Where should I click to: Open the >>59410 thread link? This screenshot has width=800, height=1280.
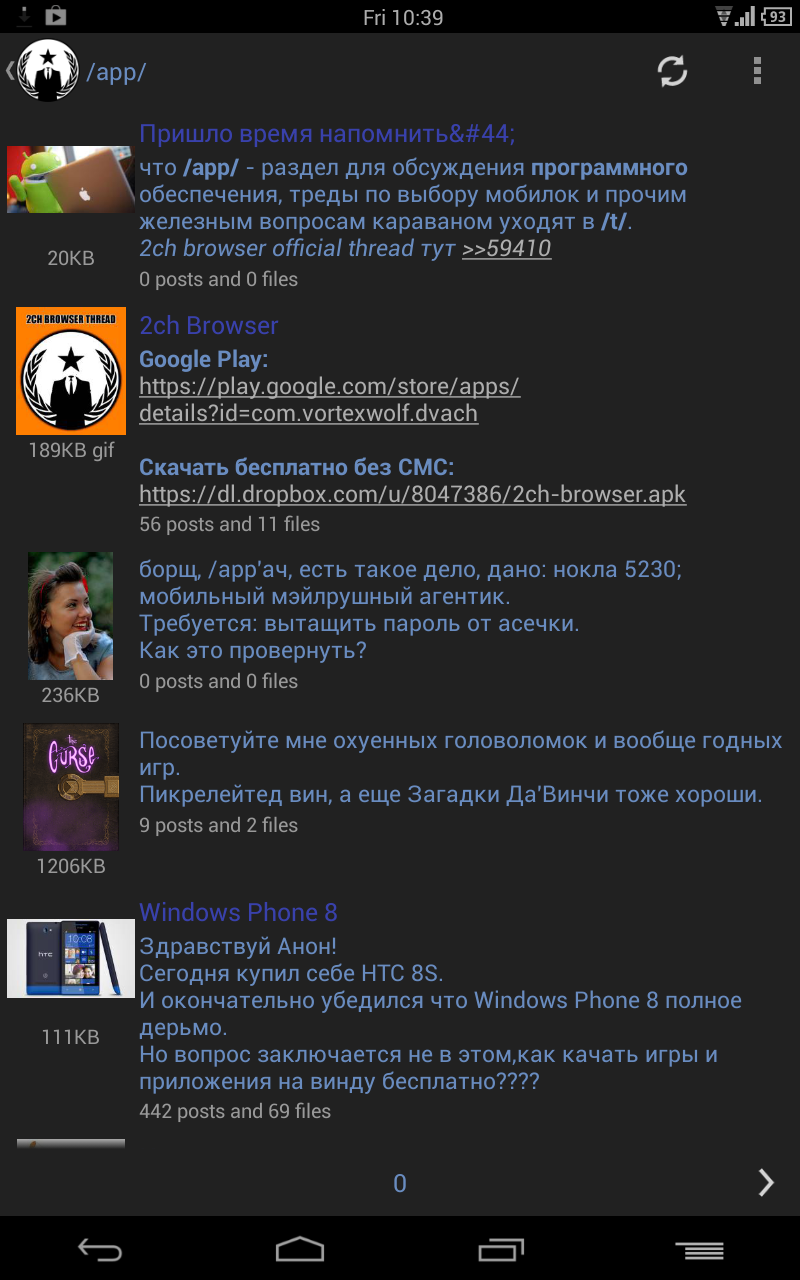[506, 248]
